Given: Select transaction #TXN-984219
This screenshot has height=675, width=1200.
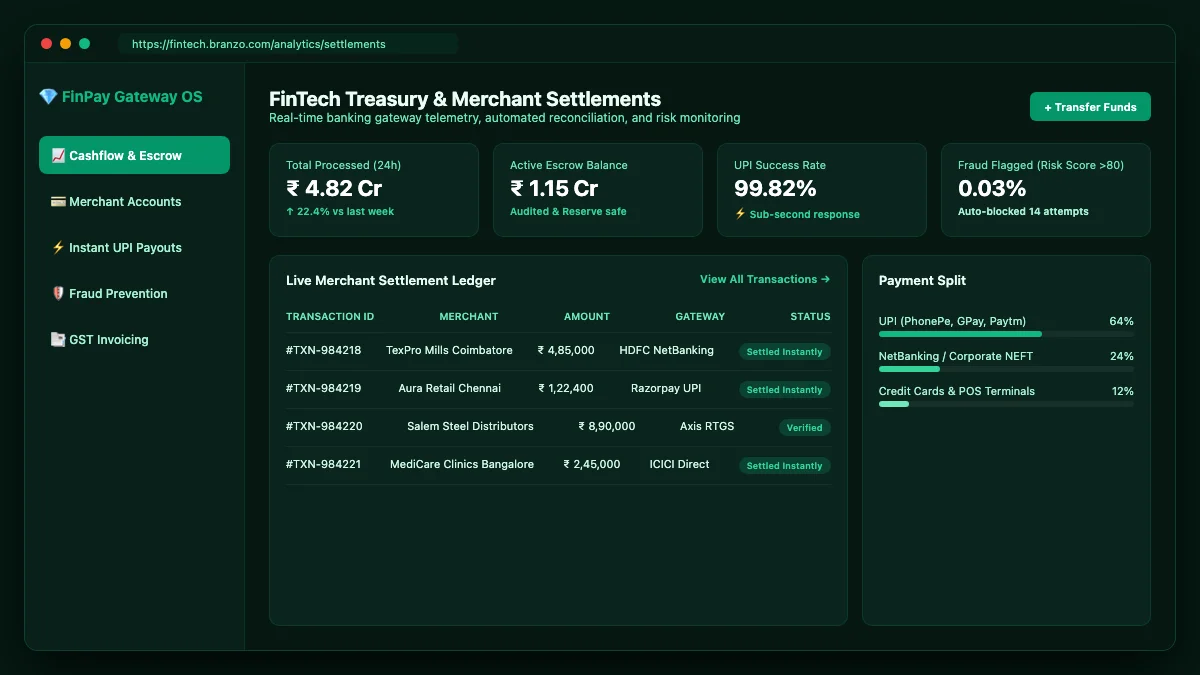Looking at the screenshot, I should pos(323,389).
